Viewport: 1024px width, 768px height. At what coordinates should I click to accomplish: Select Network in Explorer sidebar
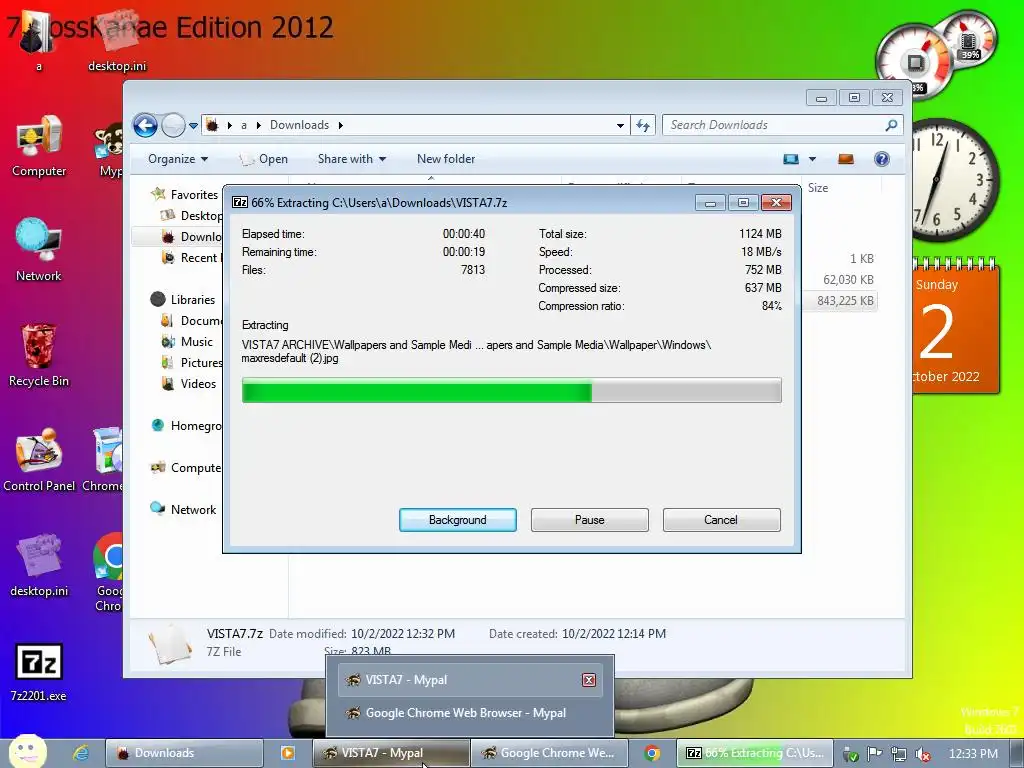pos(184,509)
